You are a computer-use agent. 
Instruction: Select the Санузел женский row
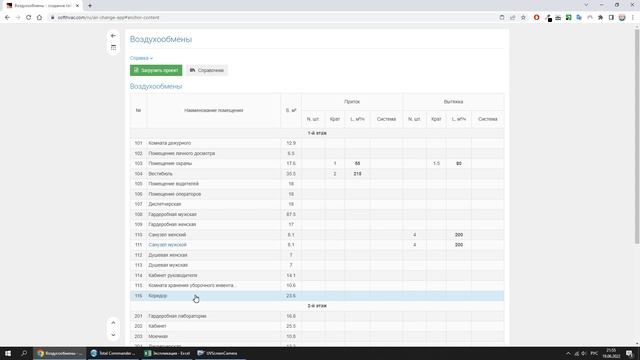(317, 235)
